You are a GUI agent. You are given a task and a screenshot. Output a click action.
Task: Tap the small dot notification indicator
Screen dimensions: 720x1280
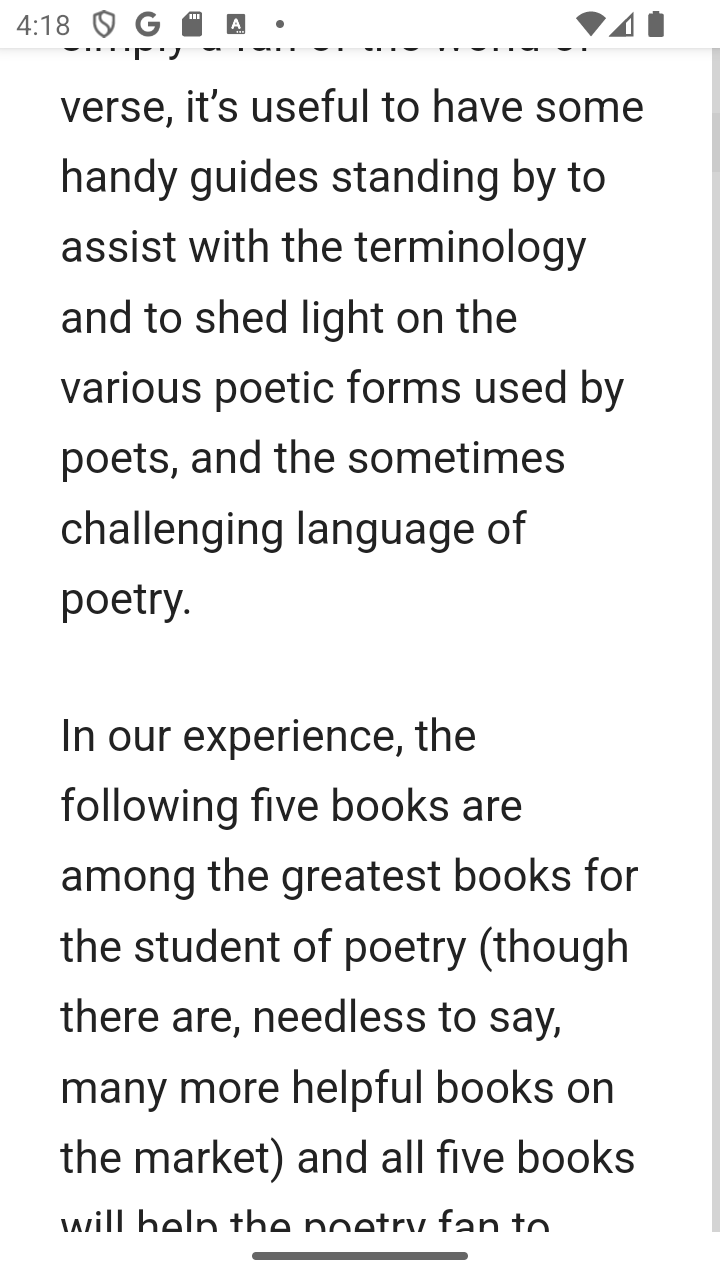[x=280, y=24]
